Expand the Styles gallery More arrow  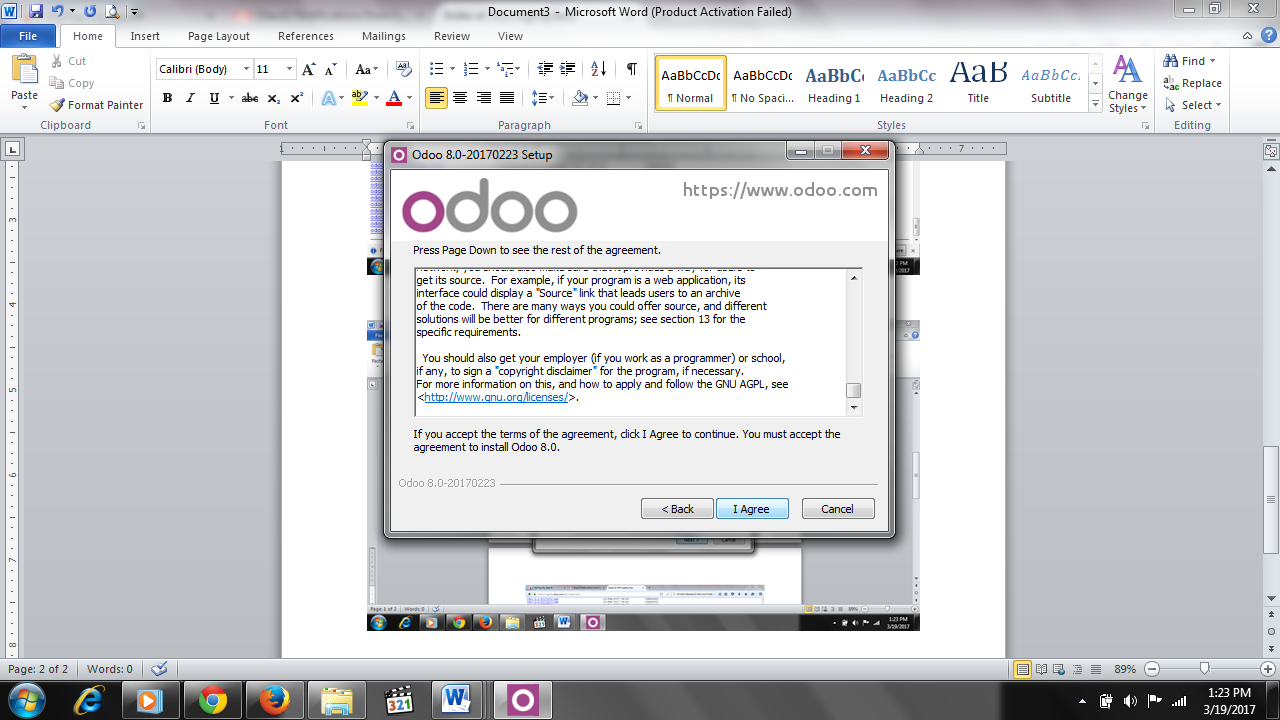click(1096, 103)
